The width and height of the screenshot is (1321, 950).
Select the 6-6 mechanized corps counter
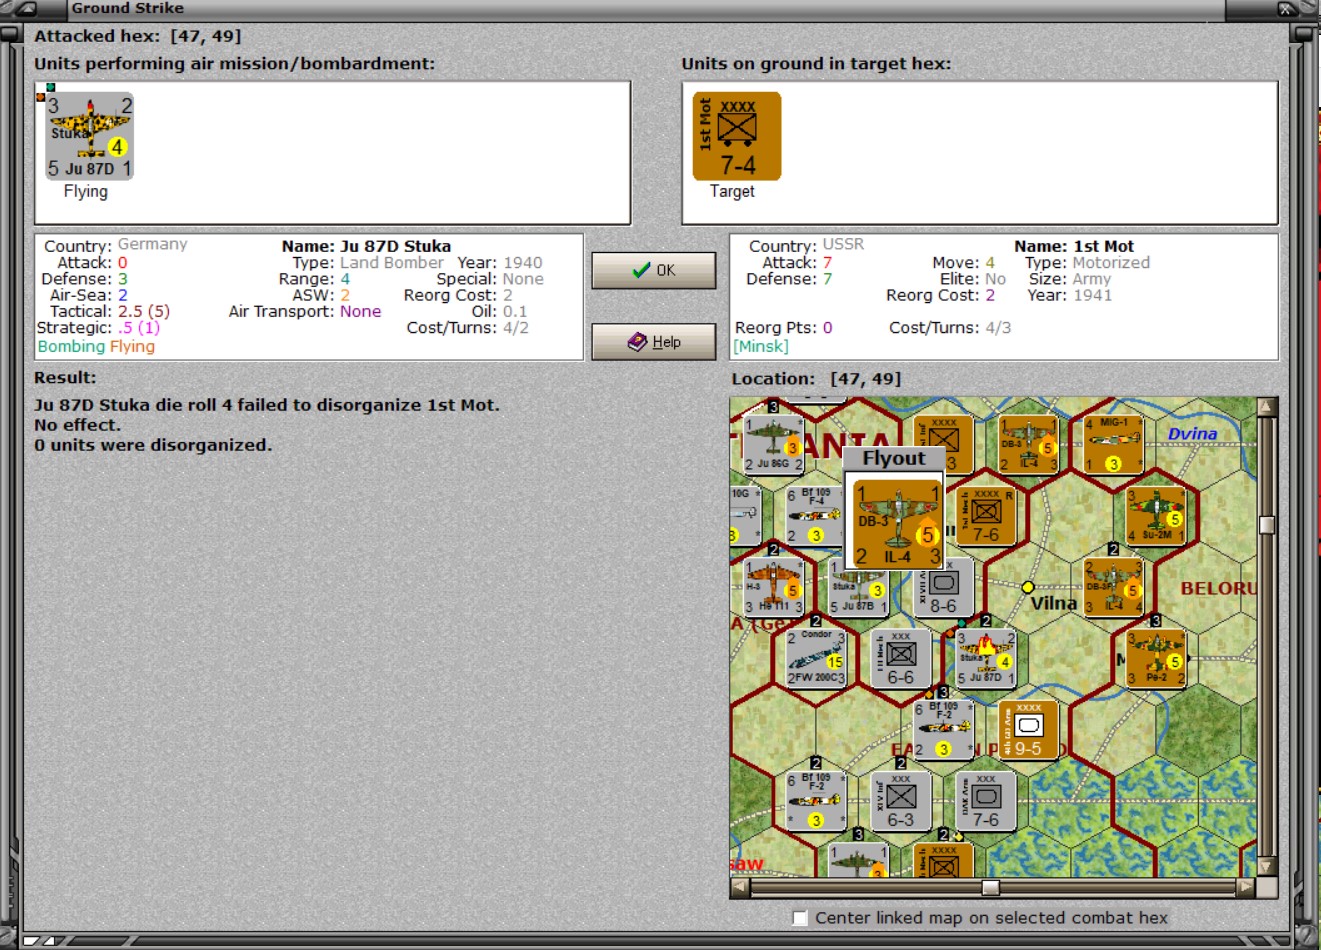coord(900,658)
